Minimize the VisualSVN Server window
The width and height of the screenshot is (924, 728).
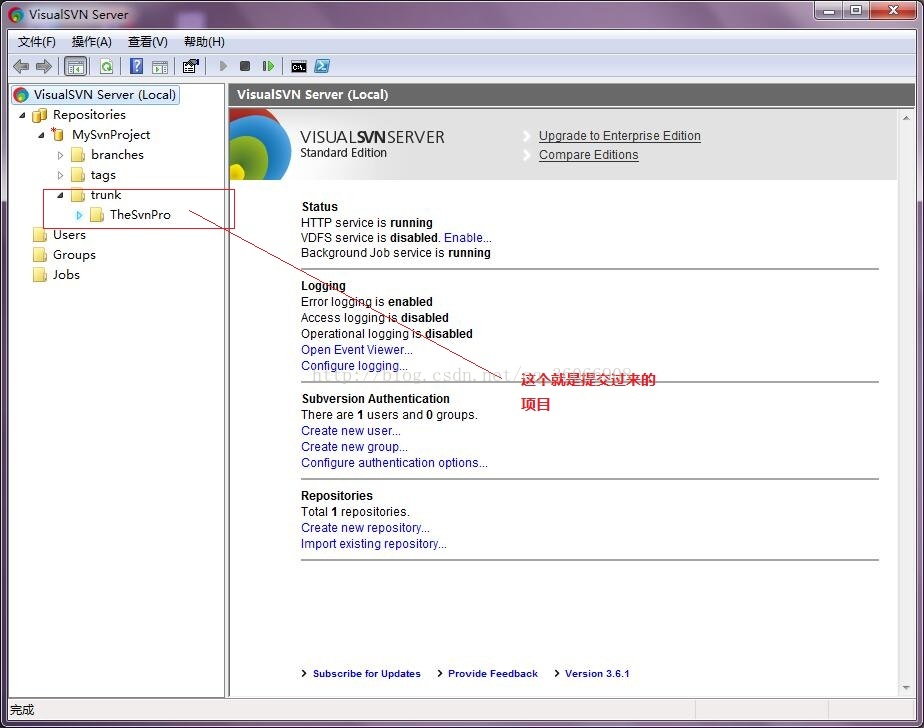click(x=829, y=11)
